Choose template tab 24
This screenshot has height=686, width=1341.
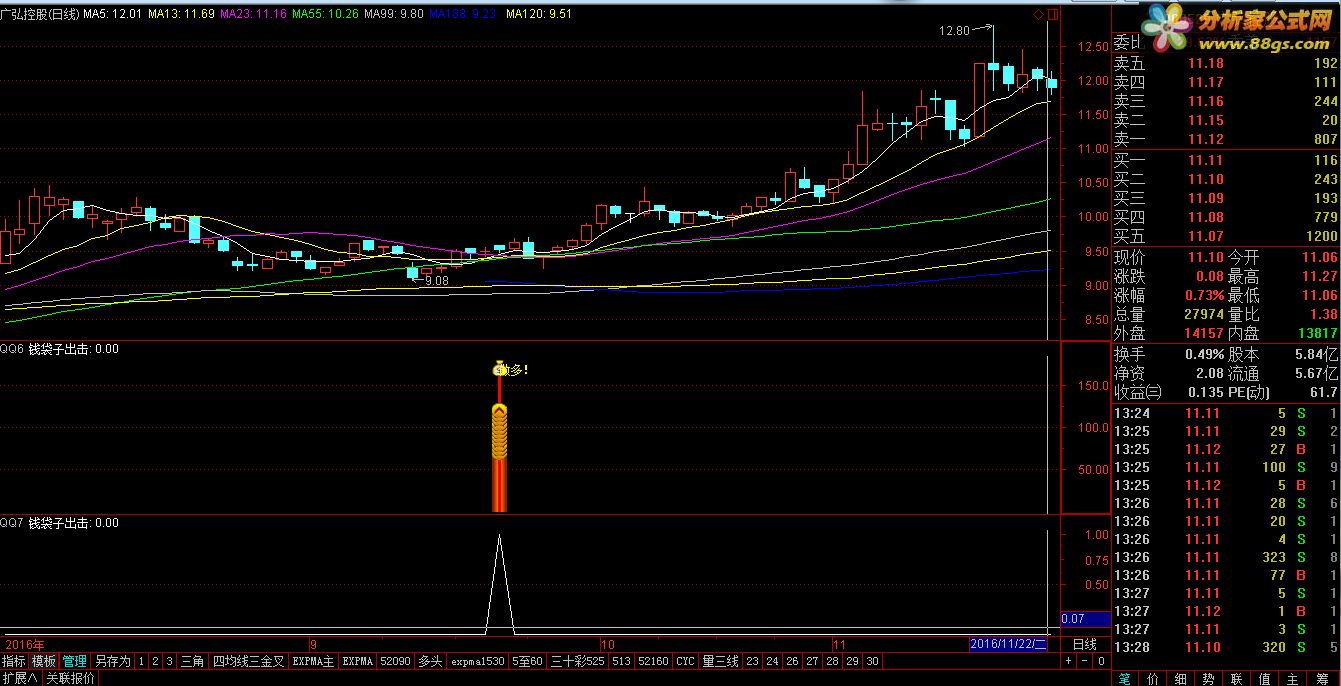772,661
